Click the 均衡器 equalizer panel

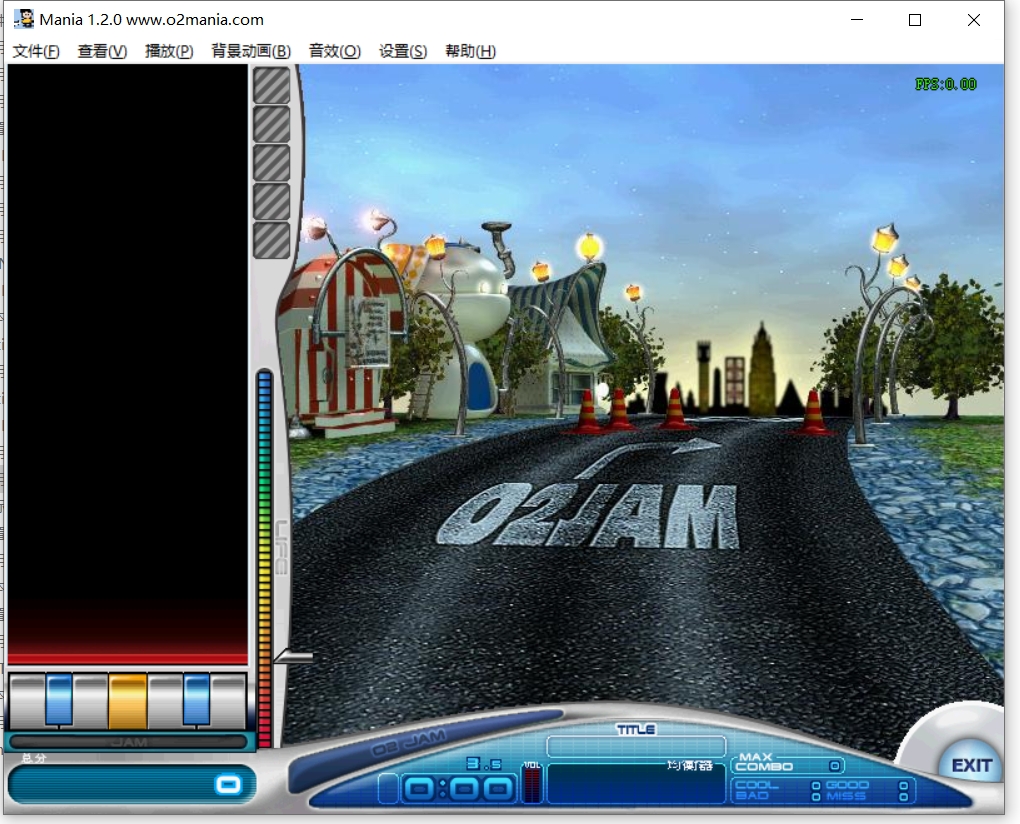(x=636, y=783)
